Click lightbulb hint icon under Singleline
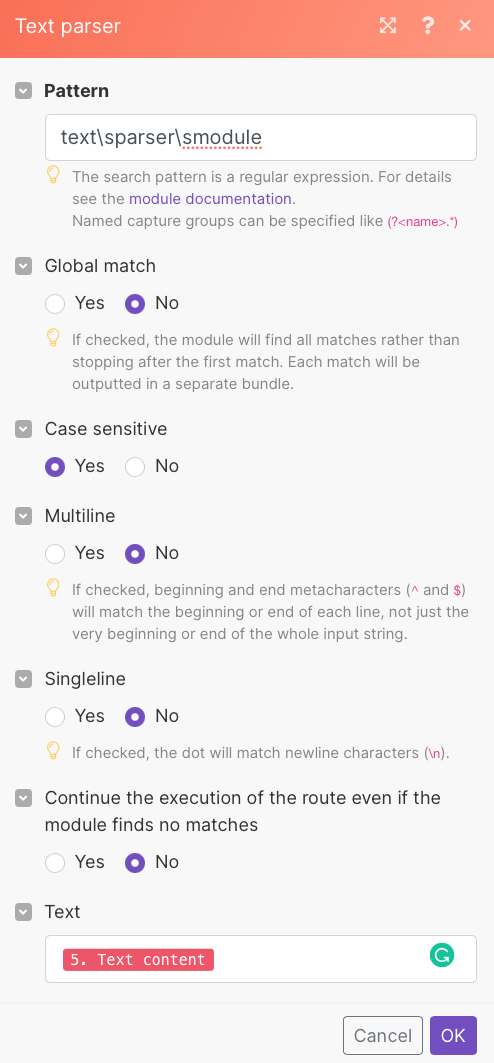 [x=54, y=751]
